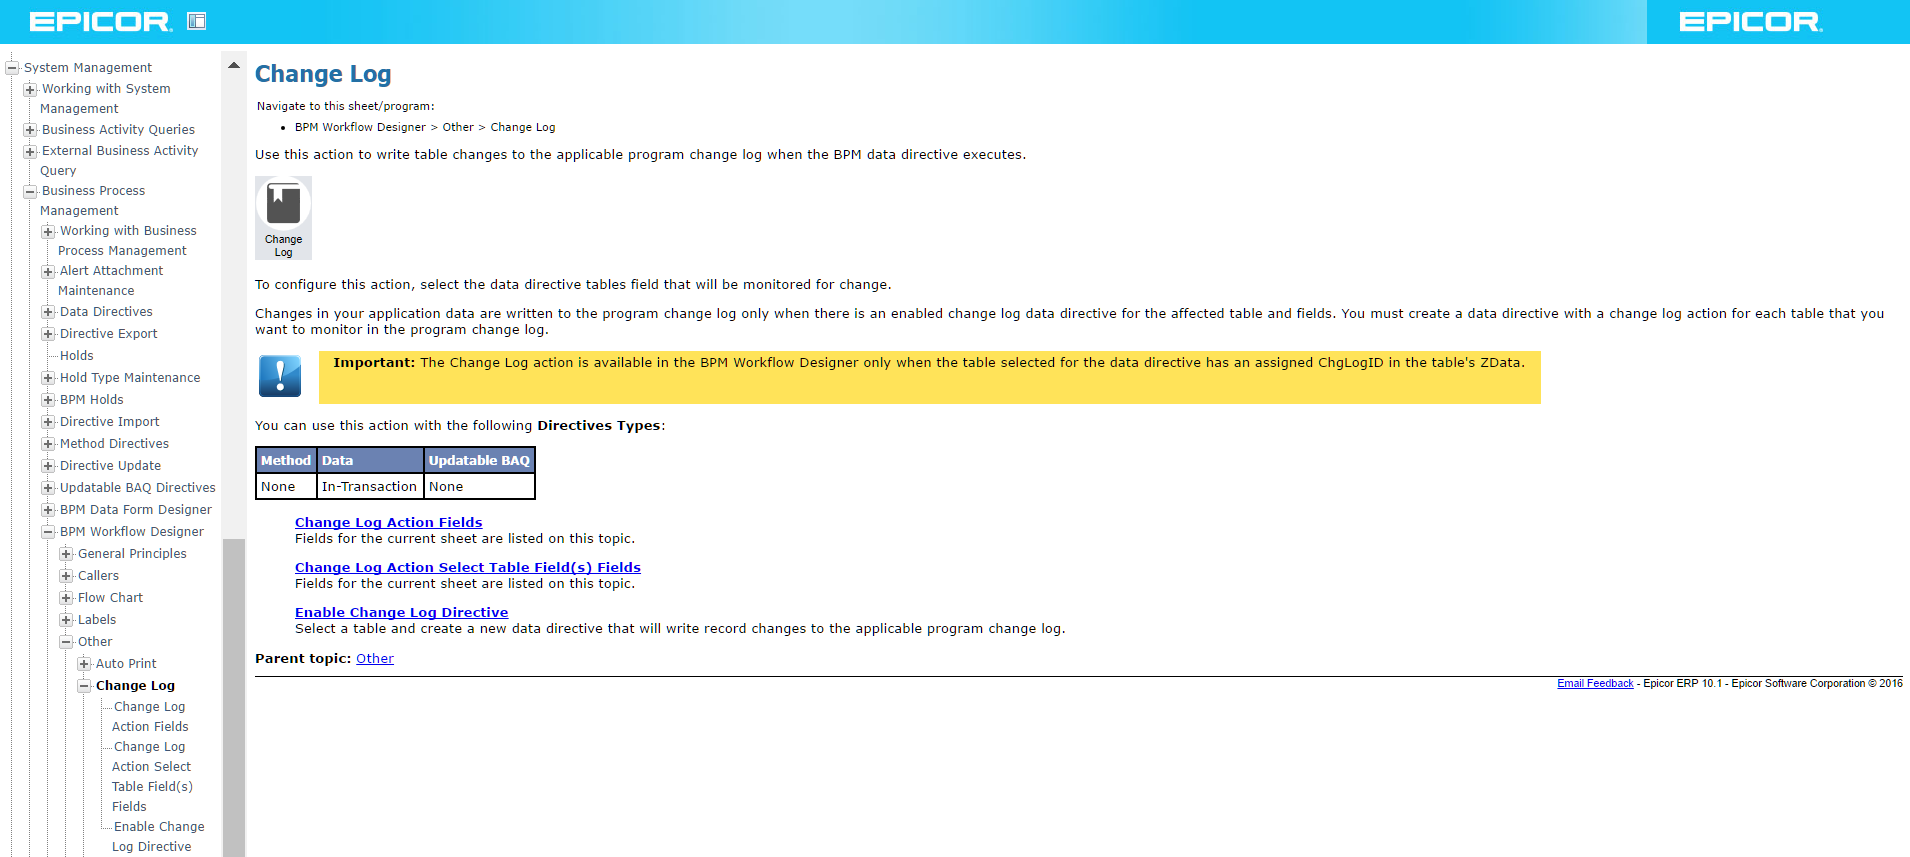This screenshot has width=1910, height=857.
Task: Select Holds in the navigation tree
Action: [77, 356]
